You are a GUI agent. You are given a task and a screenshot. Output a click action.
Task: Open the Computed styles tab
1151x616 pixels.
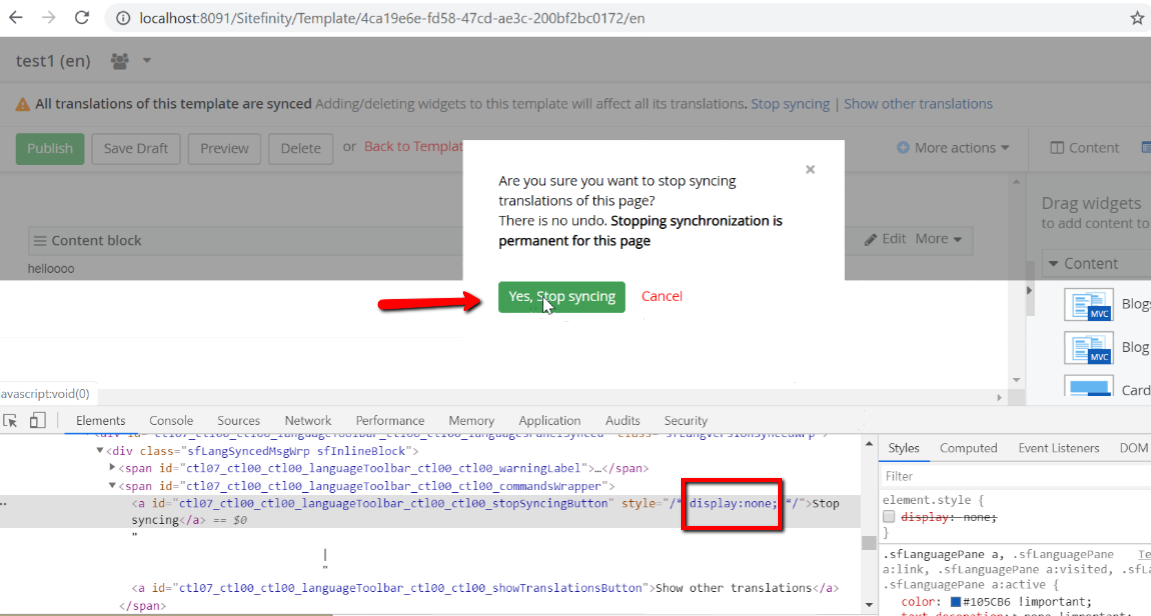click(968, 448)
